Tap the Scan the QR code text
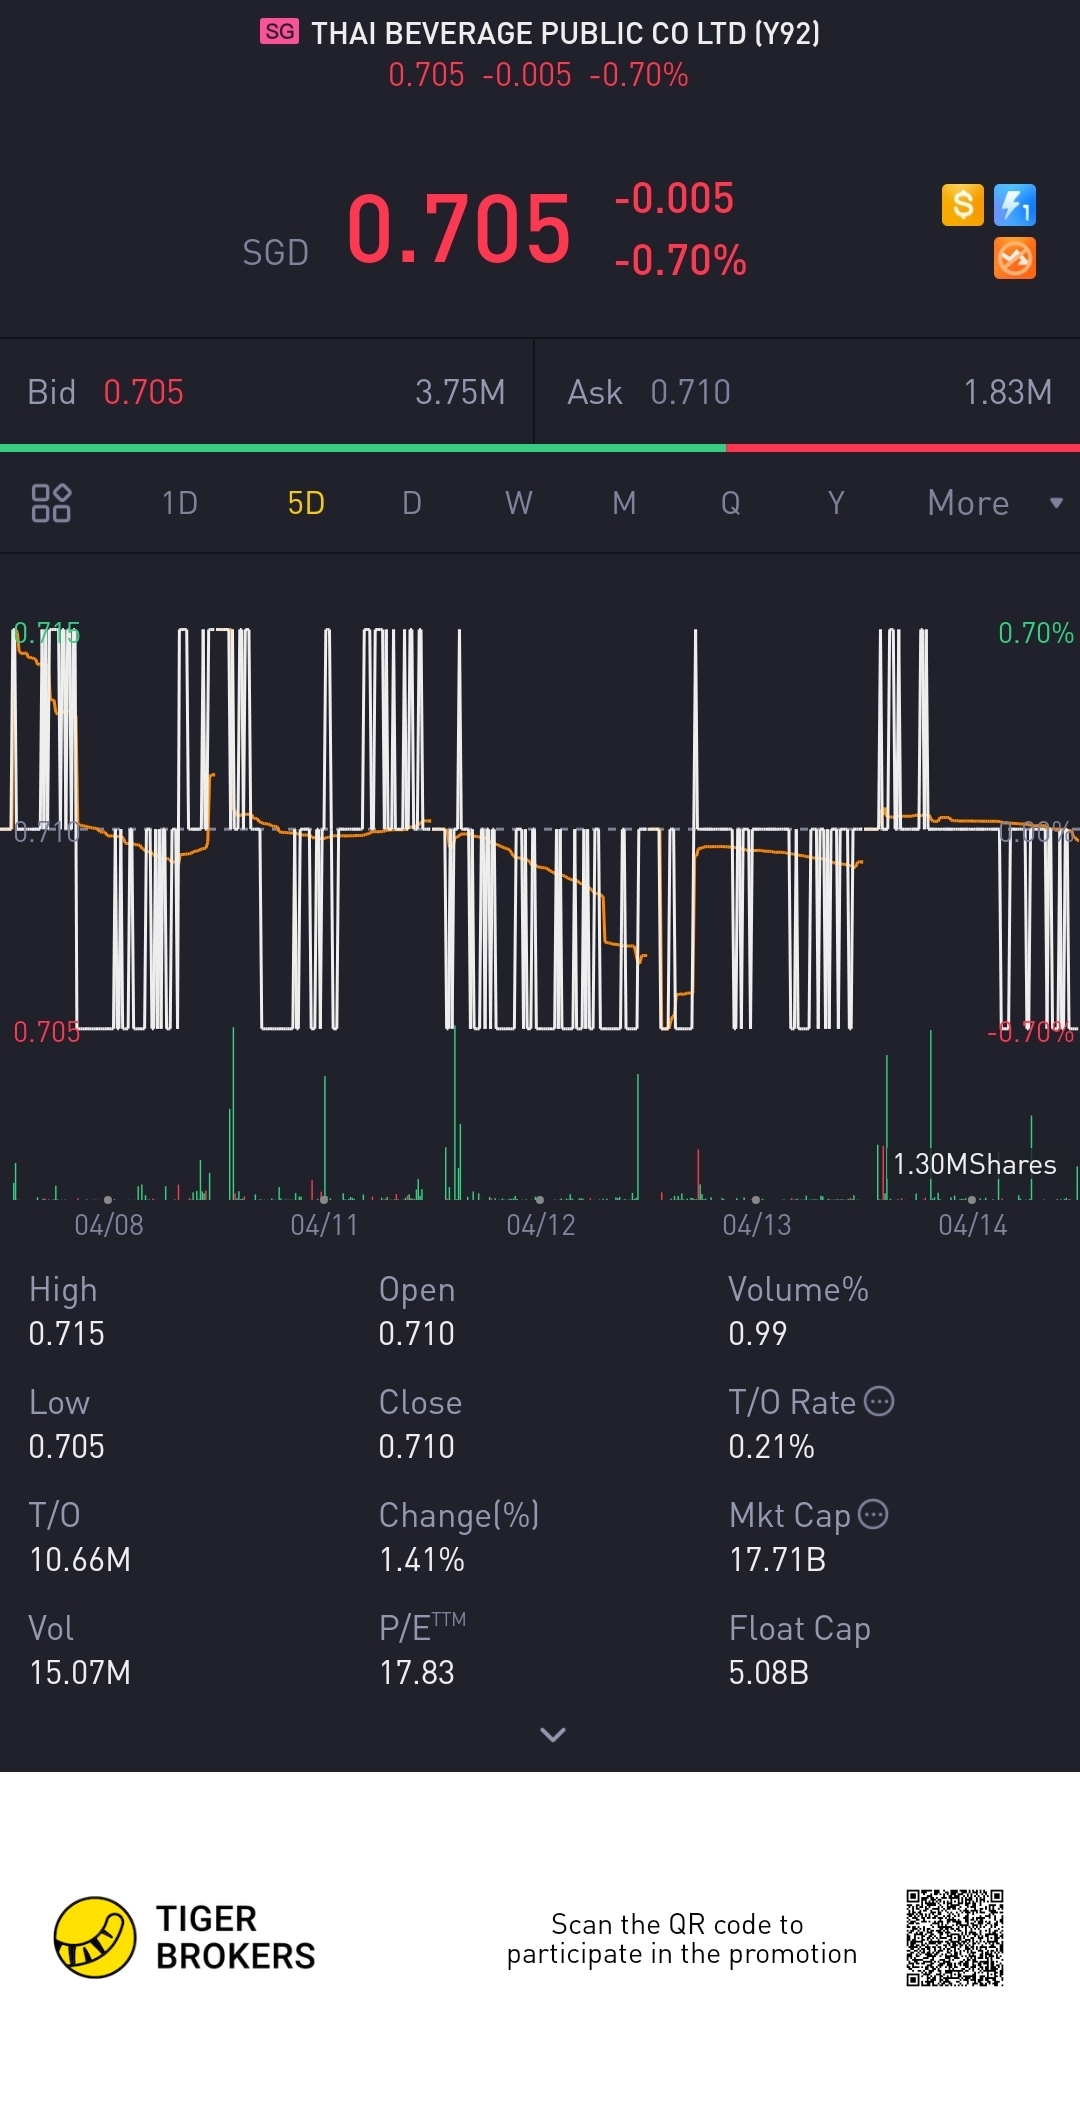The width and height of the screenshot is (1080, 2104). (682, 1939)
